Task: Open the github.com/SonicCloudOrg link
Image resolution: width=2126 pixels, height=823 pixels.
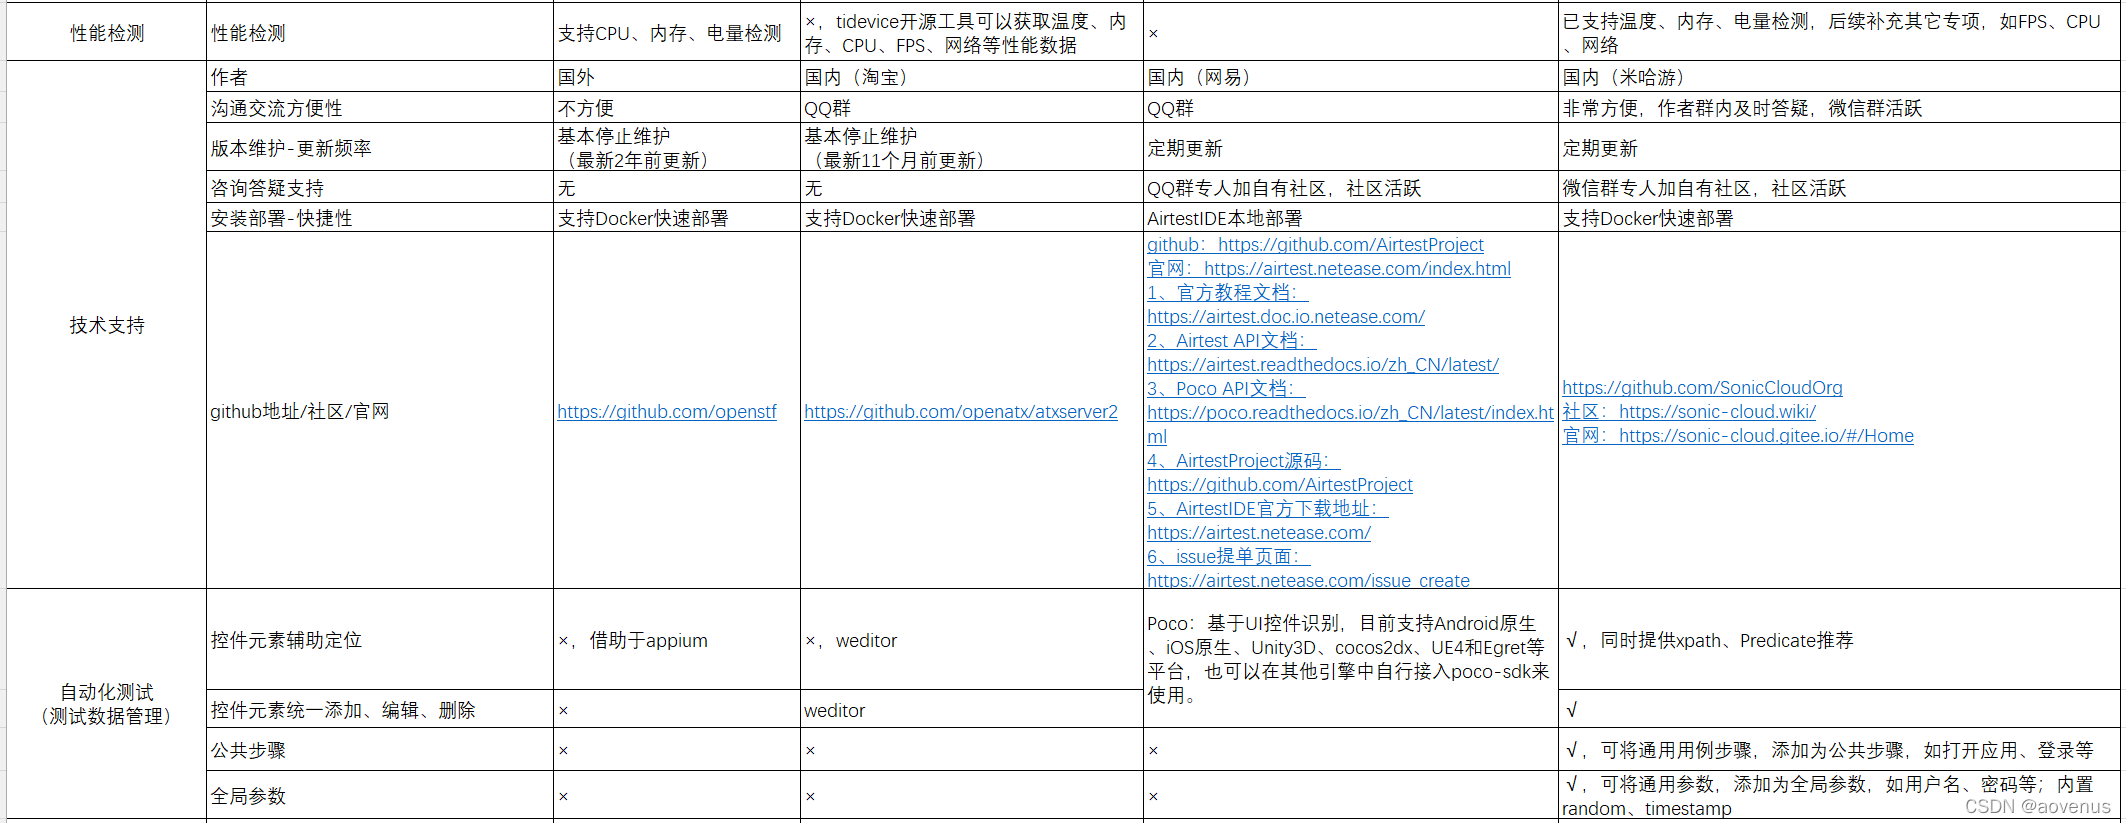Action: tap(1702, 388)
